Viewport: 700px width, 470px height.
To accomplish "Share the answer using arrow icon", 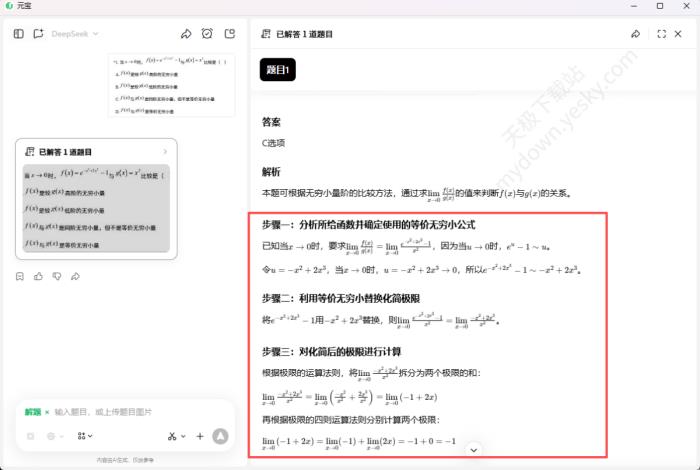I will (x=75, y=276).
